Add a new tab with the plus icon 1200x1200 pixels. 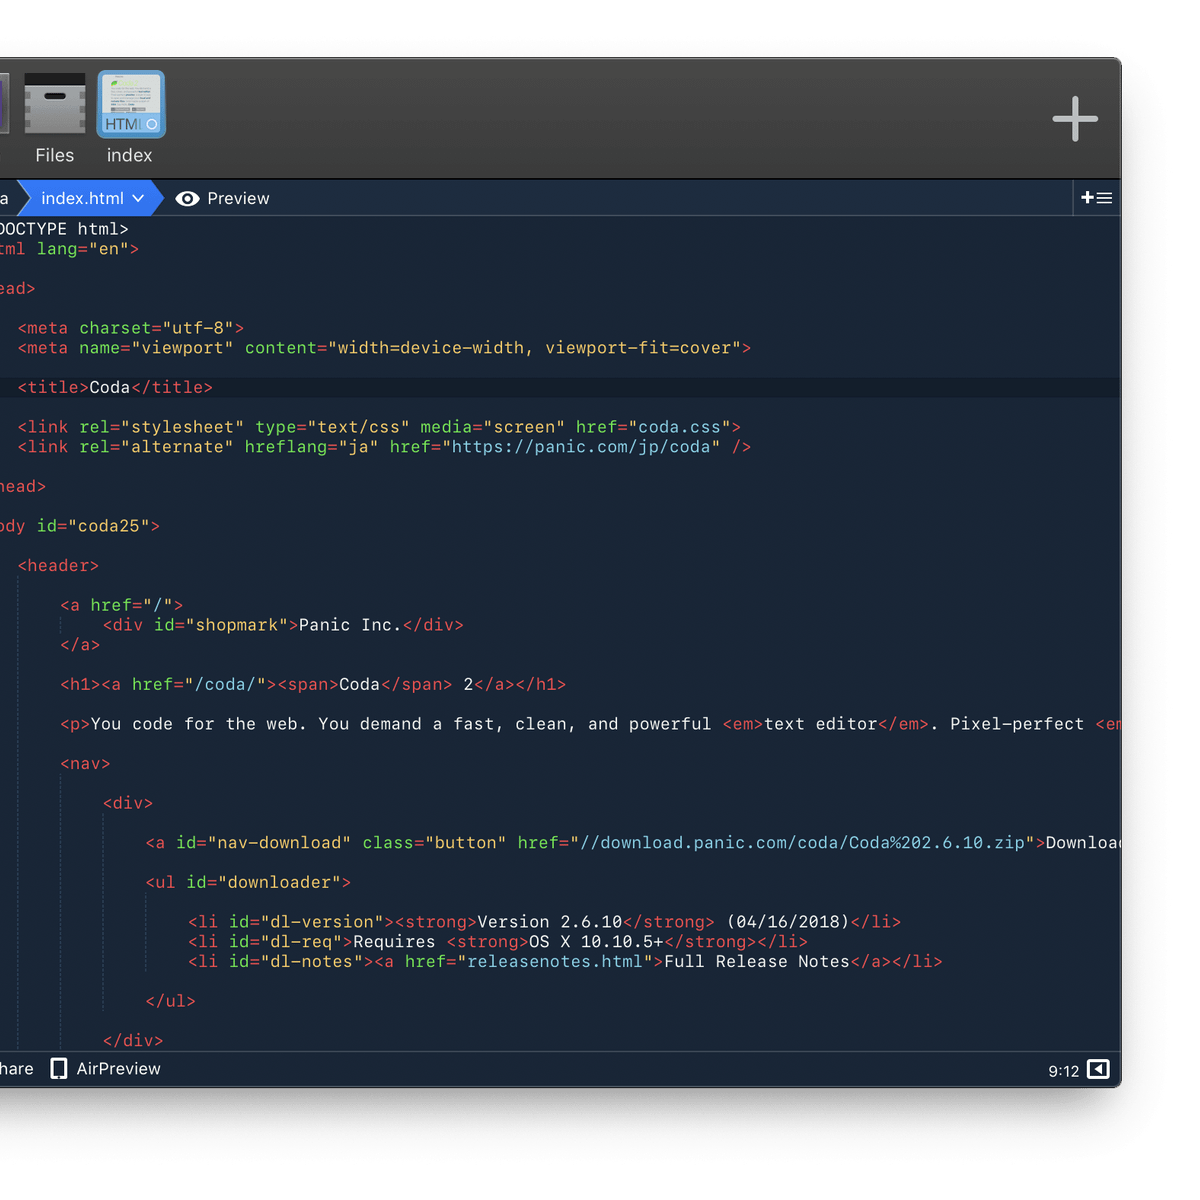pos(1075,119)
